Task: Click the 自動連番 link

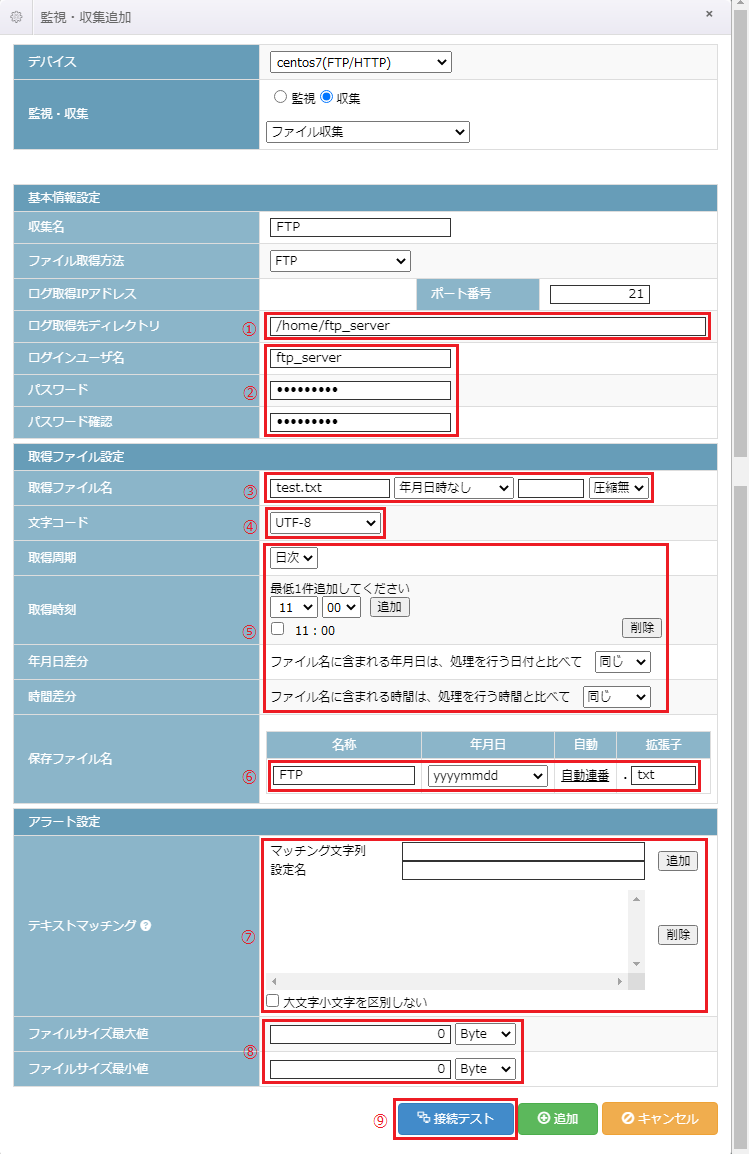Action: [584, 775]
